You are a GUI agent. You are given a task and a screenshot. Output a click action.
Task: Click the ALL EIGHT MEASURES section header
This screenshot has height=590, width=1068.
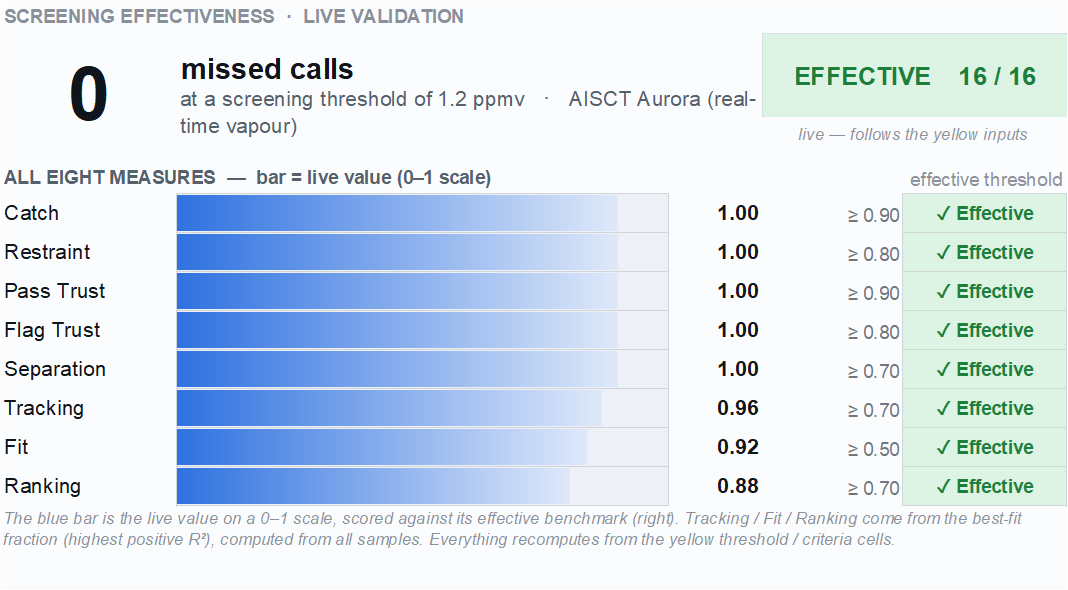point(110,178)
